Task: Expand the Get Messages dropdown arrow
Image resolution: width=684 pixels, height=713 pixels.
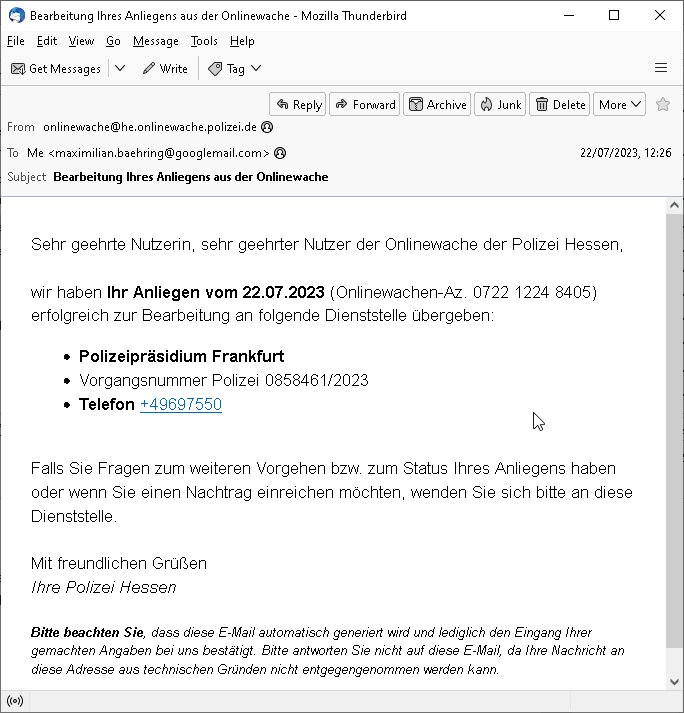Action: point(120,69)
